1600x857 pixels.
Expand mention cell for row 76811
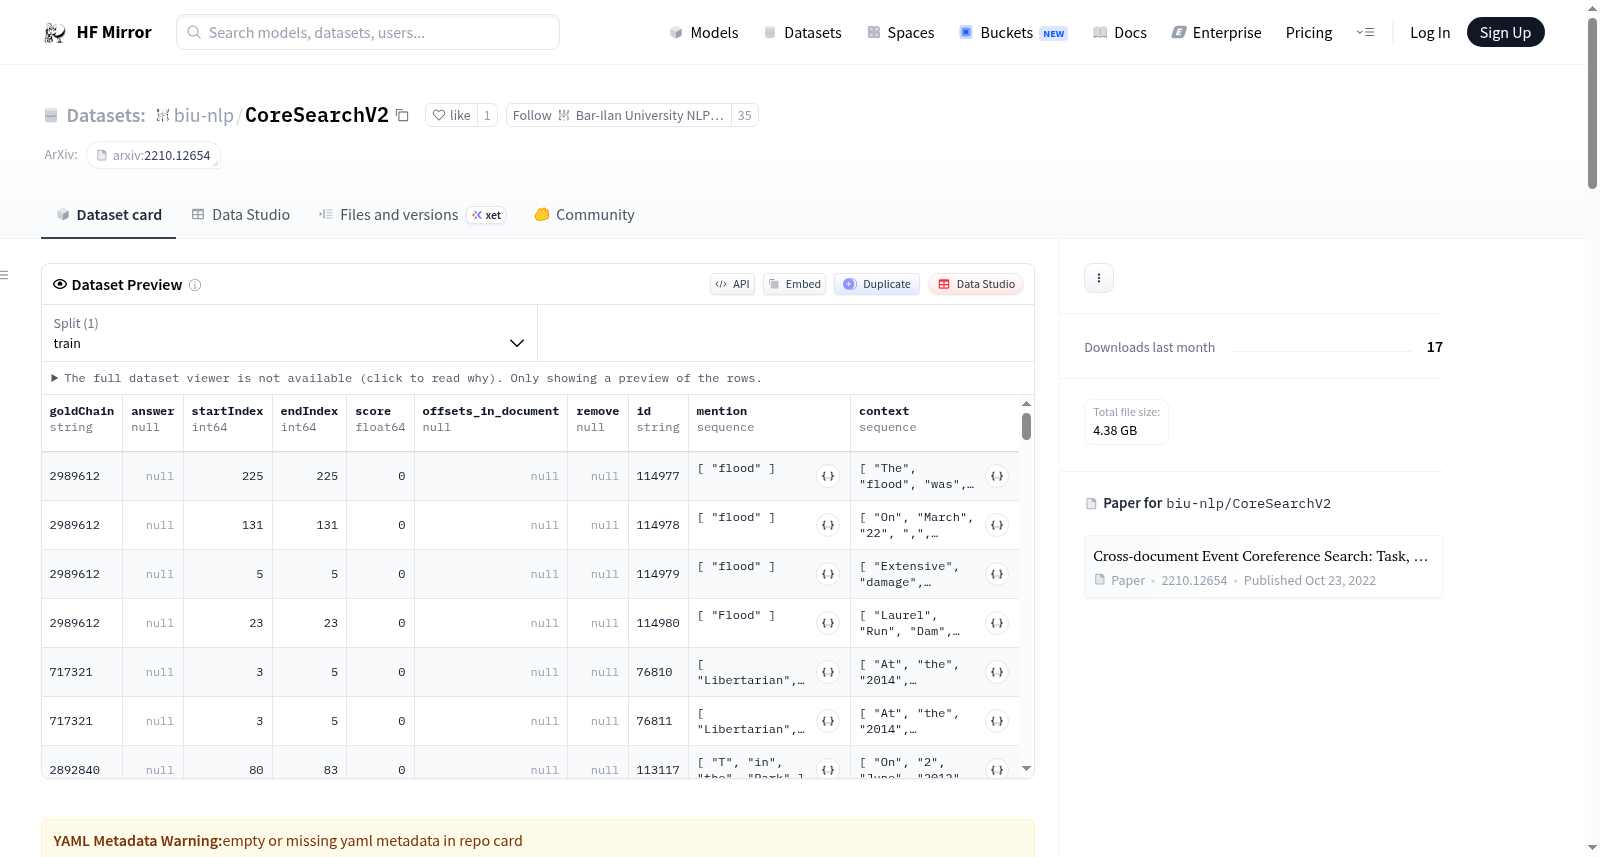click(828, 721)
